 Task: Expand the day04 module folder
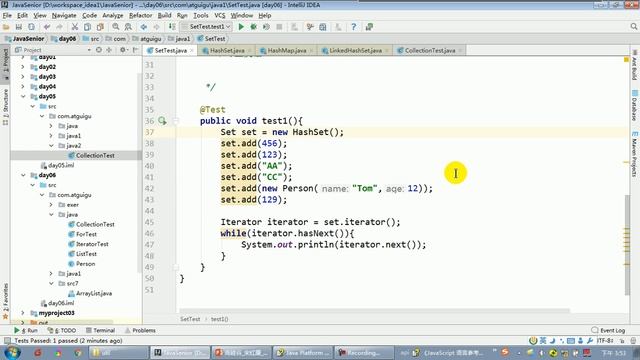[x=23, y=87]
